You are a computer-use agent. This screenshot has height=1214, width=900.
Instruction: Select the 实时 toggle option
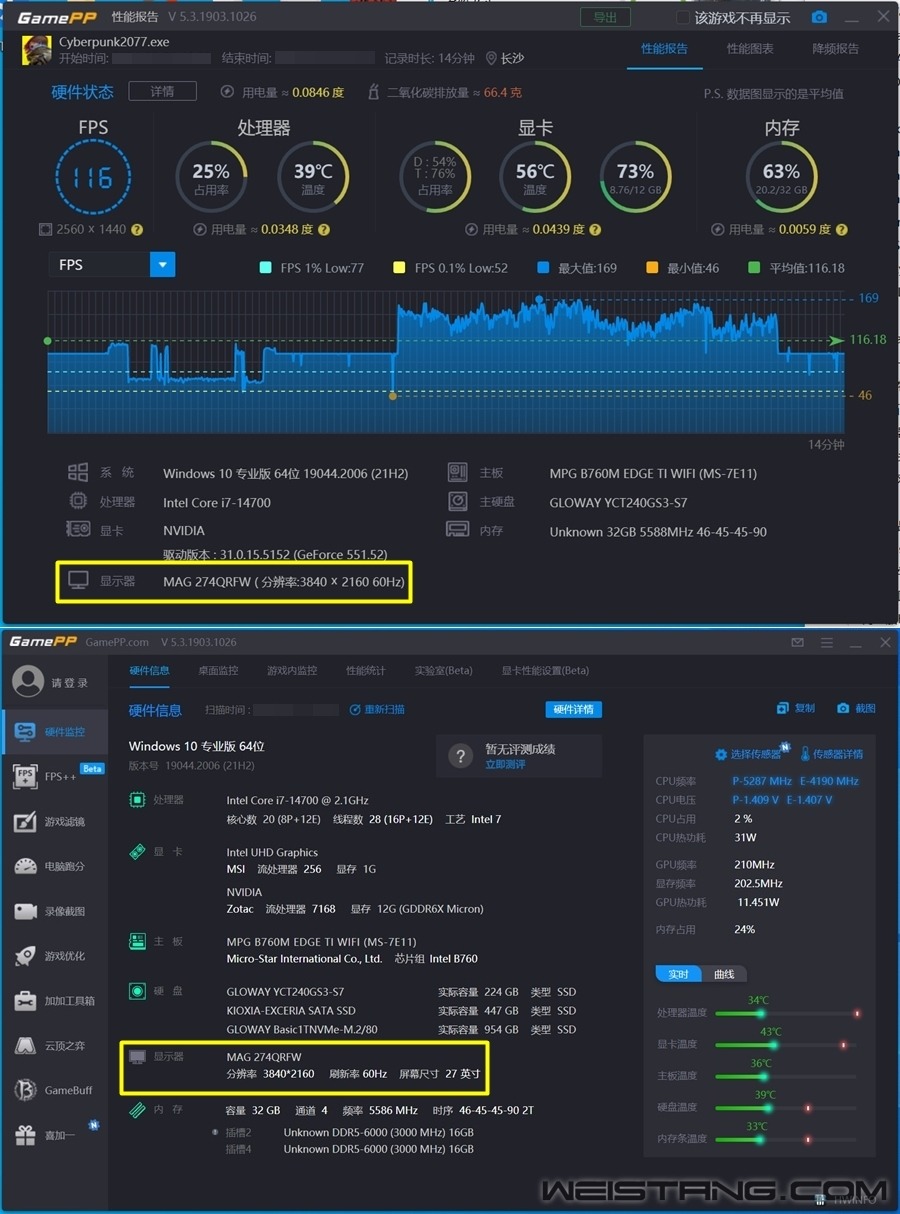coord(679,974)
